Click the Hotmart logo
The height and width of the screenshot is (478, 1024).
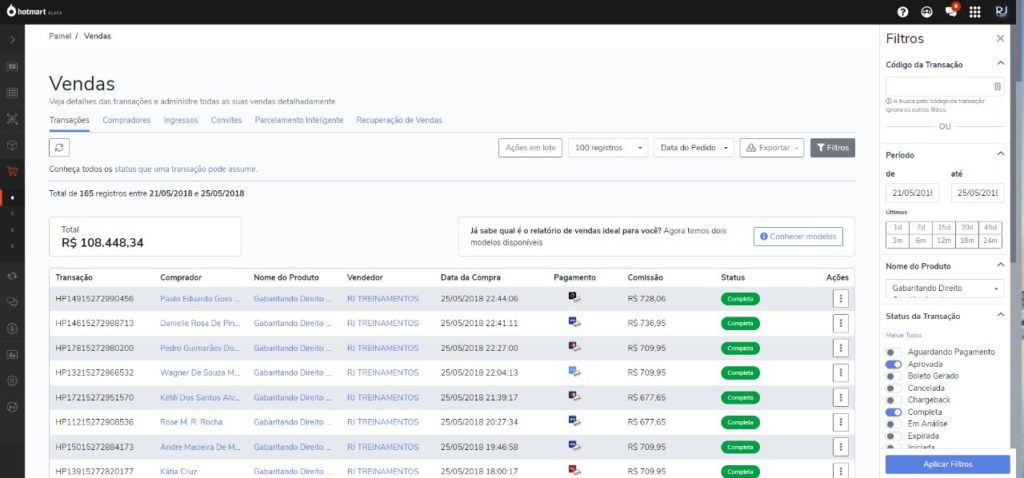34,11
